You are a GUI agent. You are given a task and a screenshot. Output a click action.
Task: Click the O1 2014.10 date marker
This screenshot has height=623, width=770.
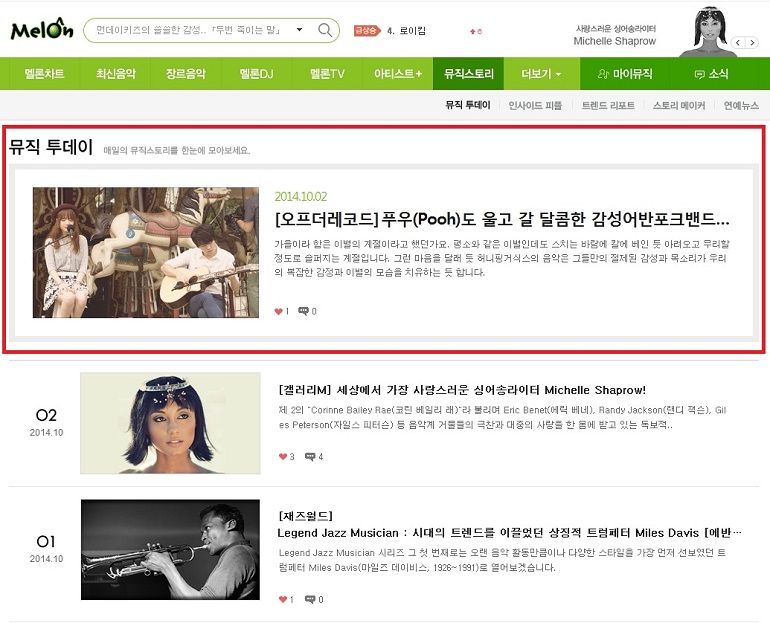pyautogui.click(x=46, y=548)
